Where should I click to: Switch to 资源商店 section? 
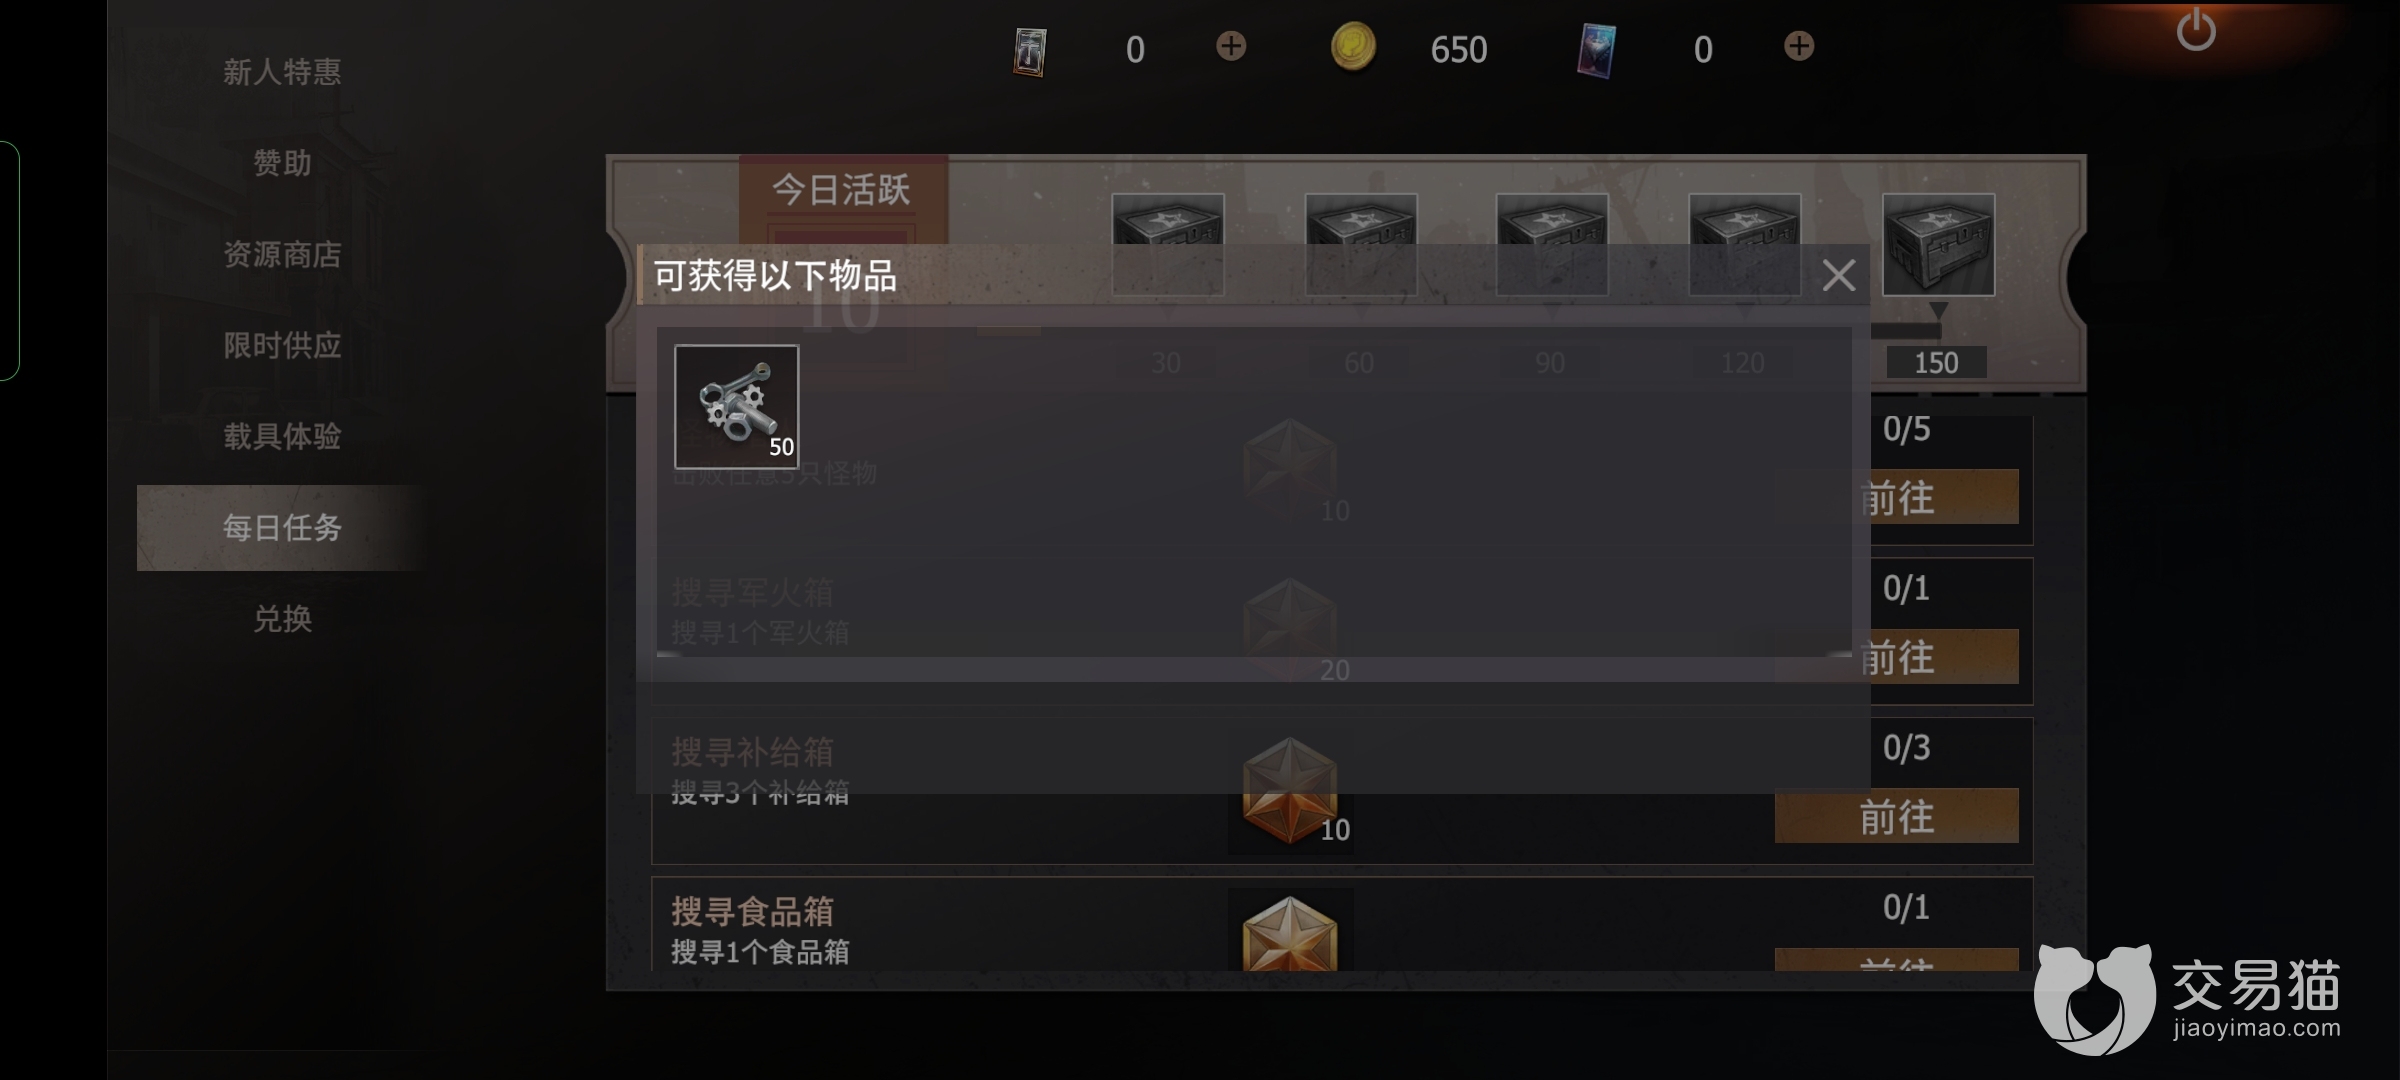pos(282,254)
